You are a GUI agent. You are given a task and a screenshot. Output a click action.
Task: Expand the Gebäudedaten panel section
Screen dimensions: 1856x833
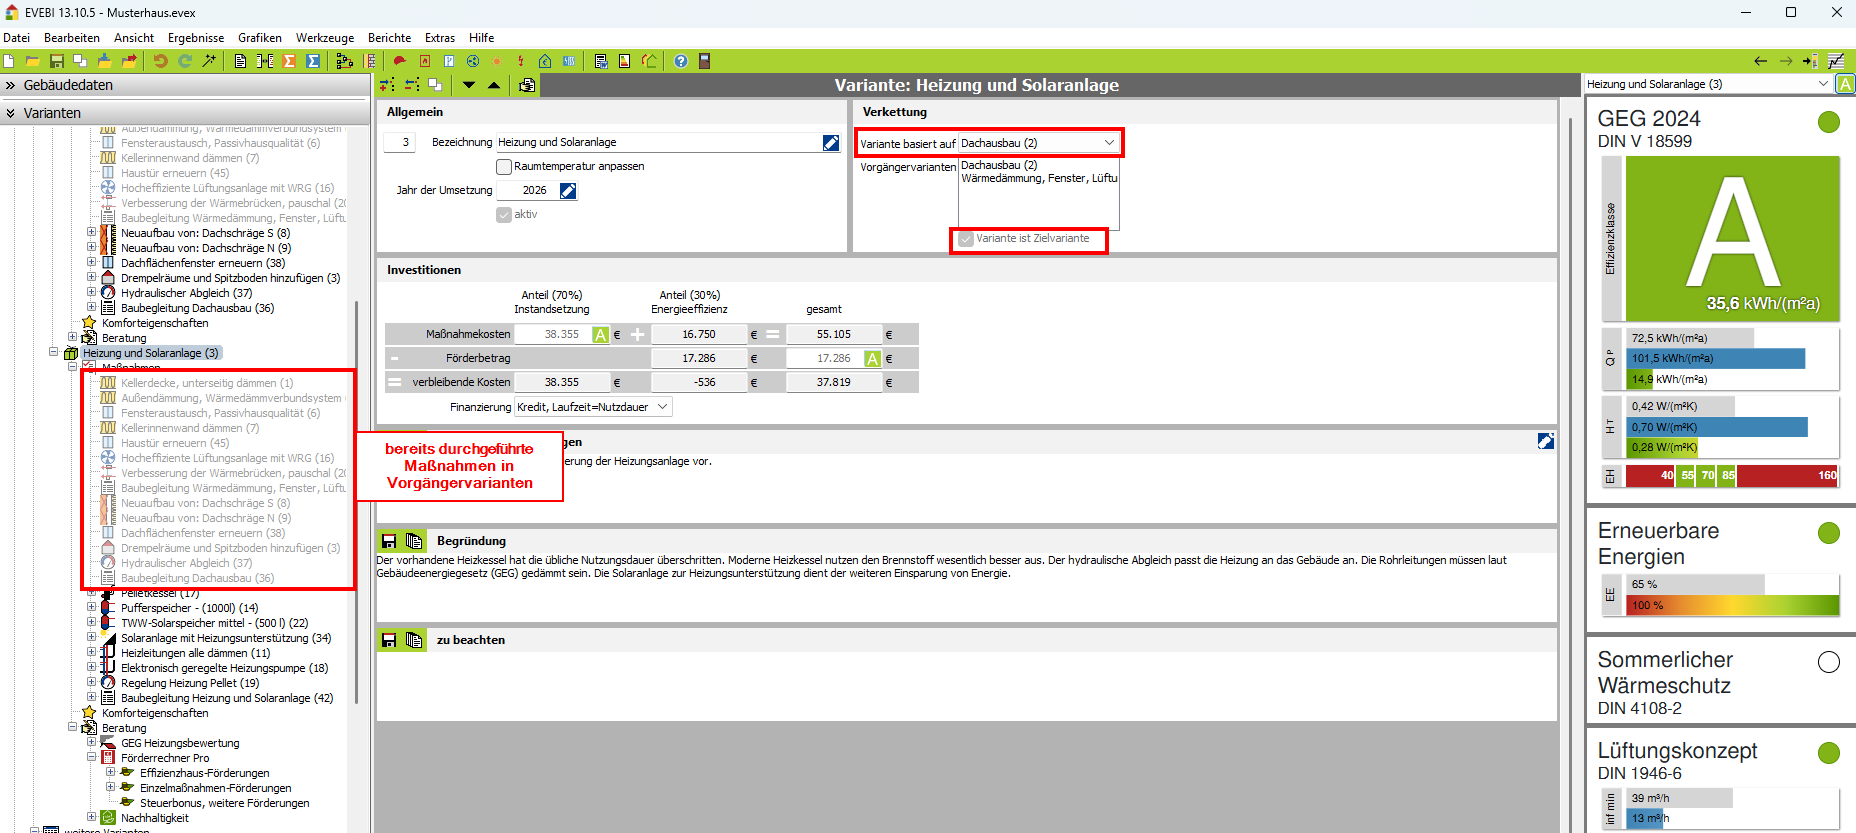pyautogui.click(x=11, y=86)
